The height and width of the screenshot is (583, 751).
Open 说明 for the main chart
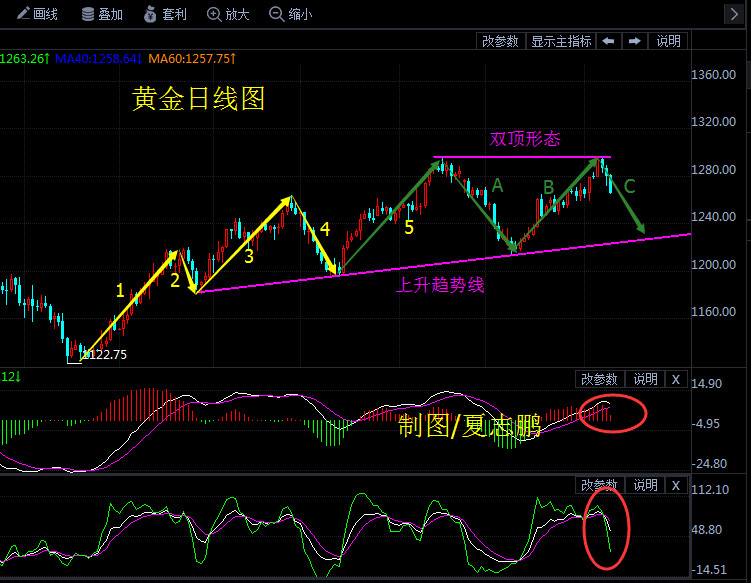pos(668,41)
